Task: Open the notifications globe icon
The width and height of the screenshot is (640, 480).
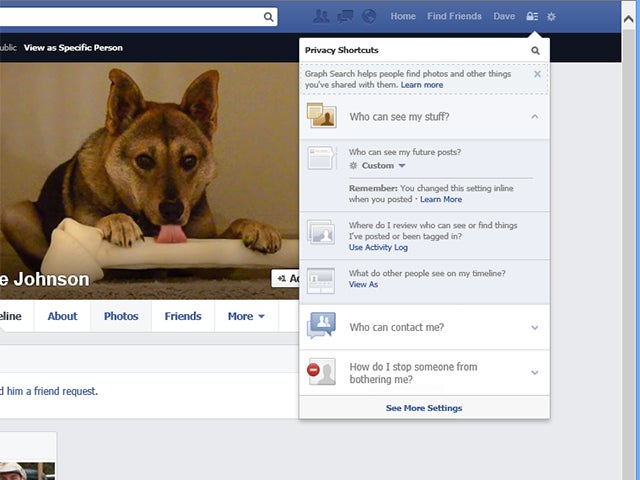Action: tap(369, 16)
